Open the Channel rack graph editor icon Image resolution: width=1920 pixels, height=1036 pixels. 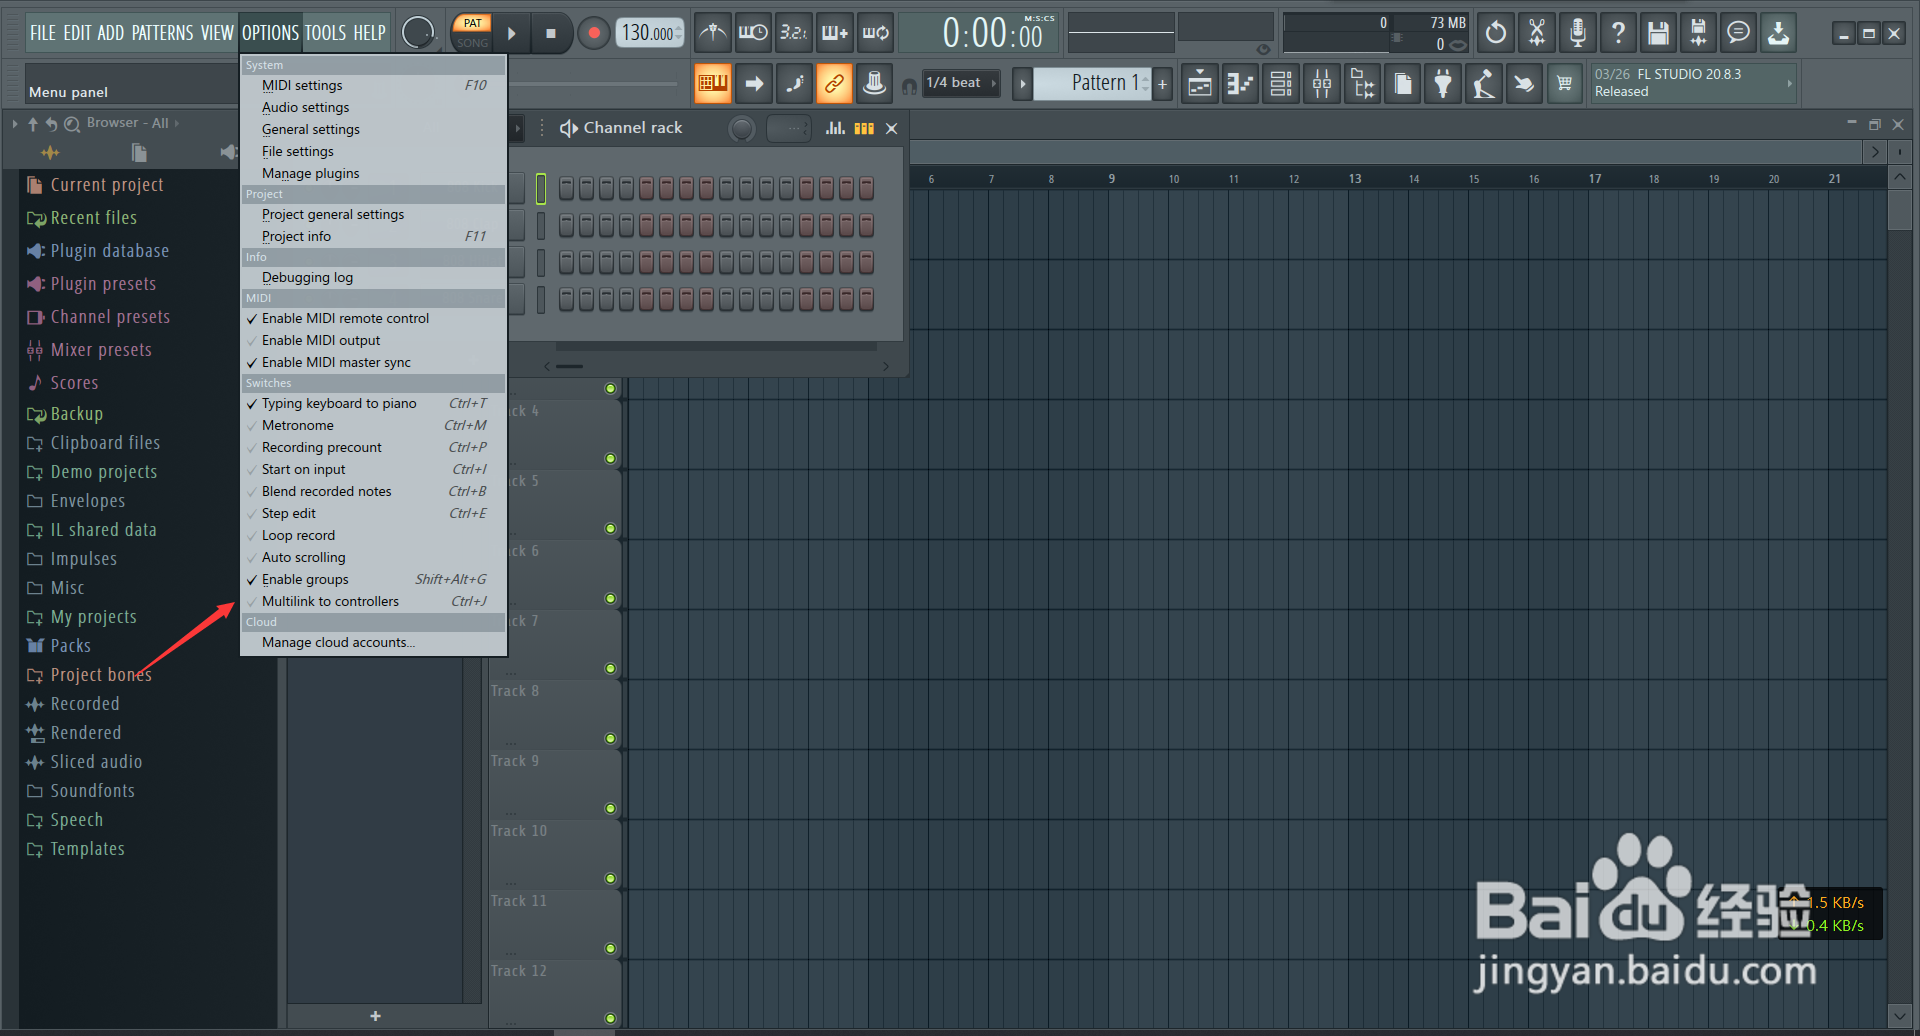[835, 128]
